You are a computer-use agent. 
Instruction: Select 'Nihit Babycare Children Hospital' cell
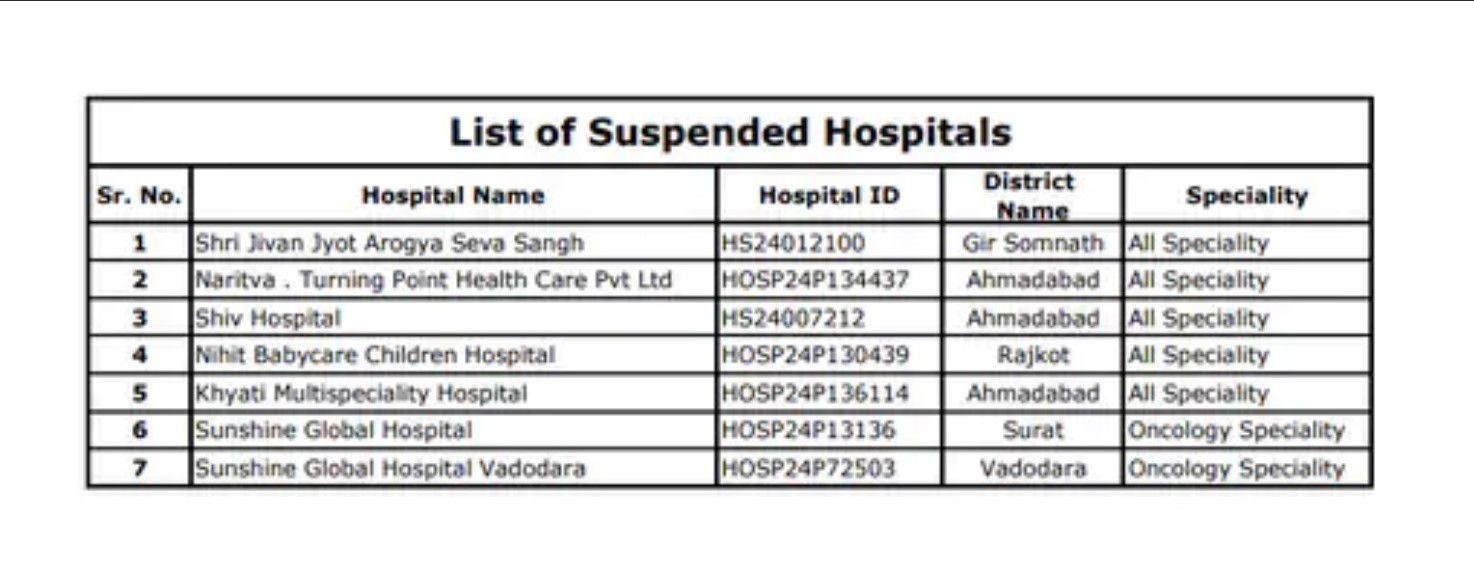click(453, 355)
